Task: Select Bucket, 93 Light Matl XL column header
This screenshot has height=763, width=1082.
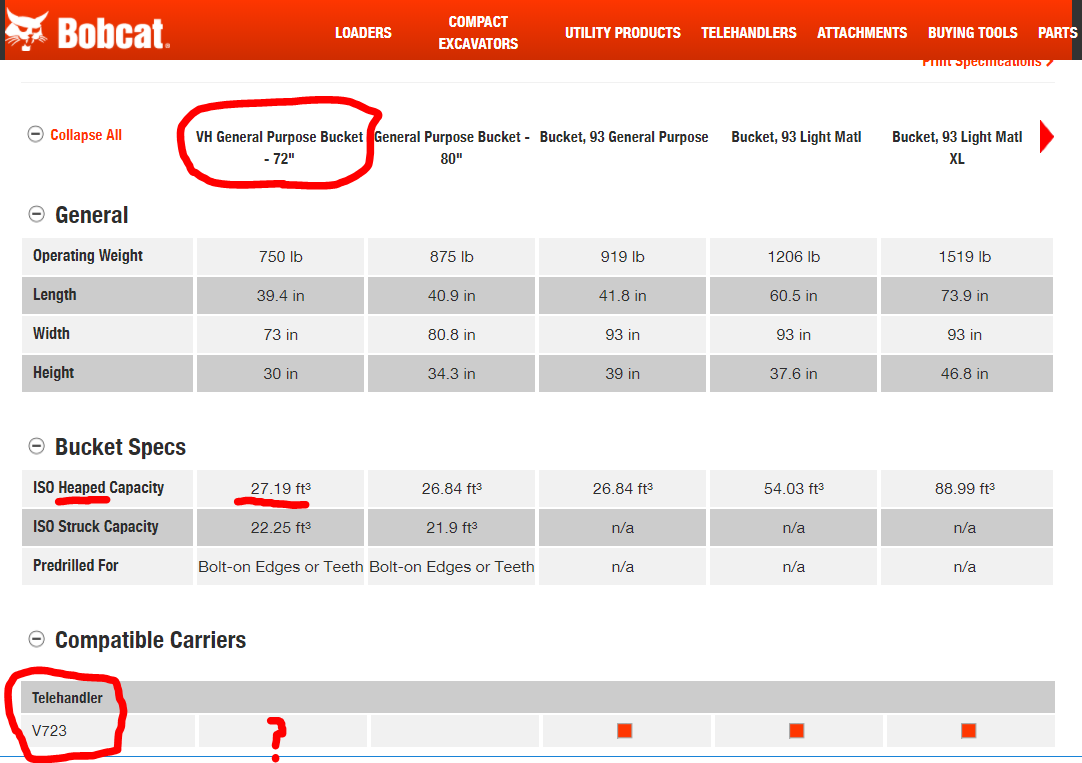Action: click(x=957, y=148)
